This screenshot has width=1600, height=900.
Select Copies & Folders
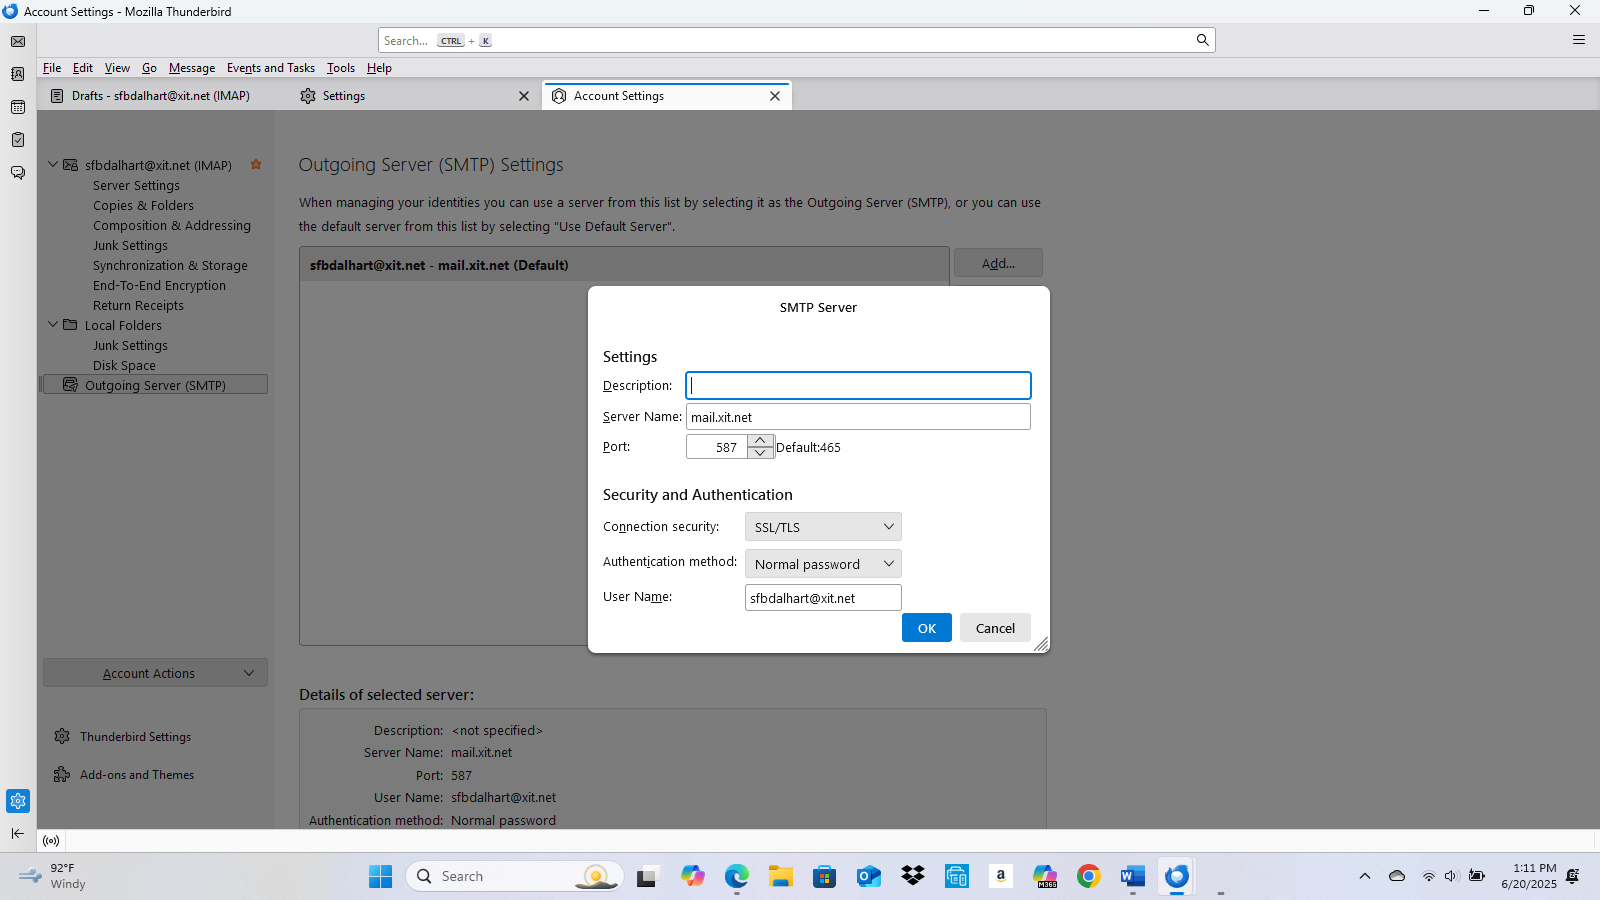click(x=143, y=205)
